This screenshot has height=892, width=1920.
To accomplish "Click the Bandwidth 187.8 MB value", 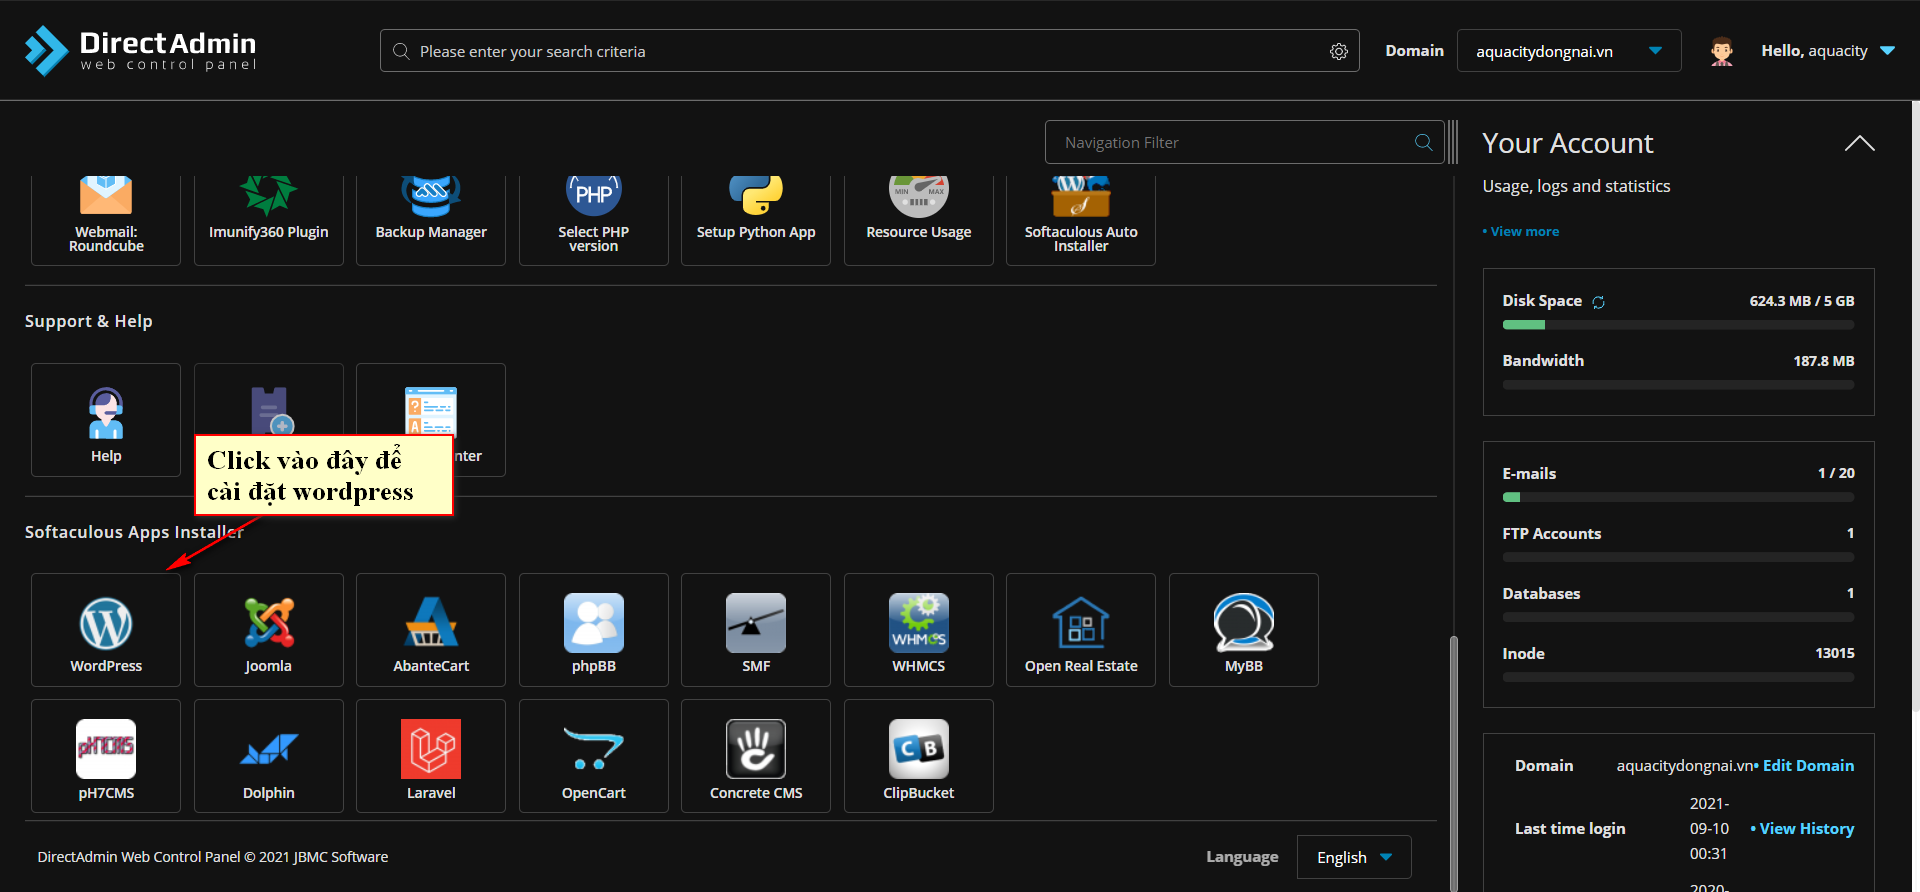I will [1824, 361].
